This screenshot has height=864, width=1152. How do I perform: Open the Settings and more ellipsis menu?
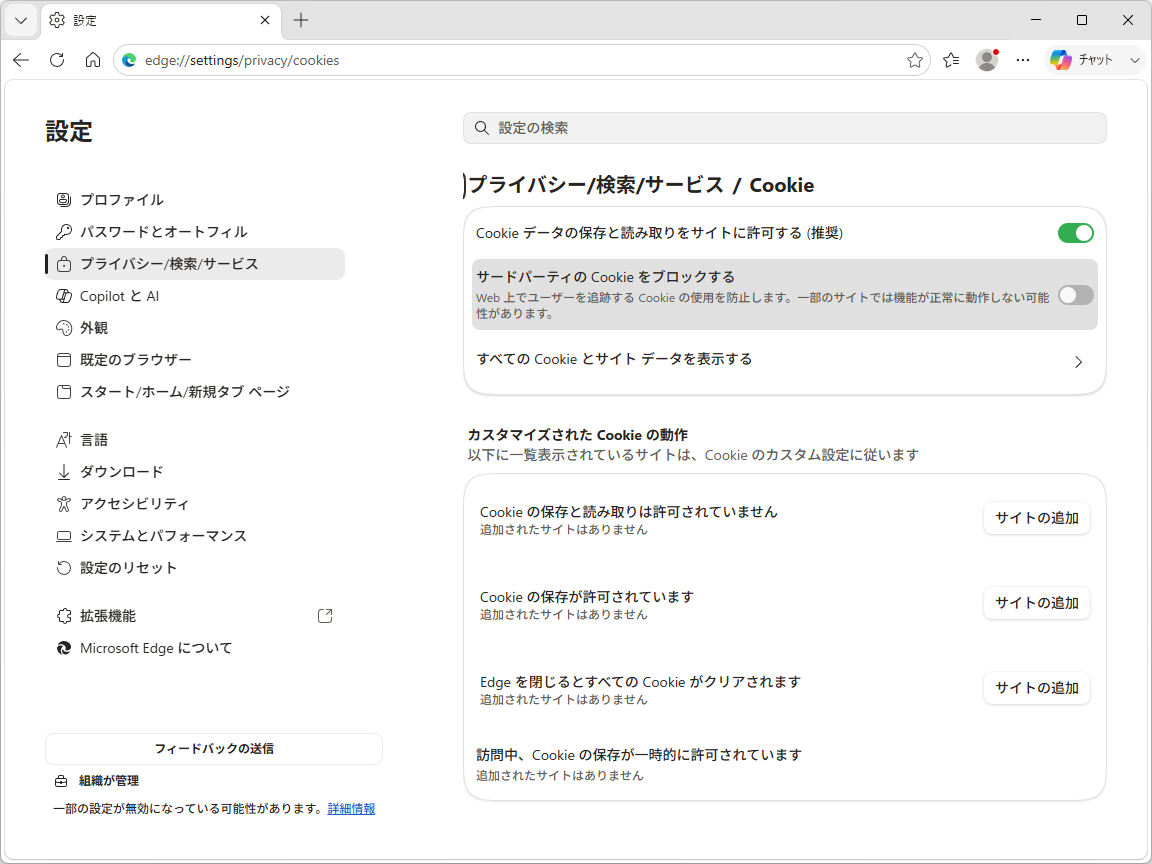1023,60
